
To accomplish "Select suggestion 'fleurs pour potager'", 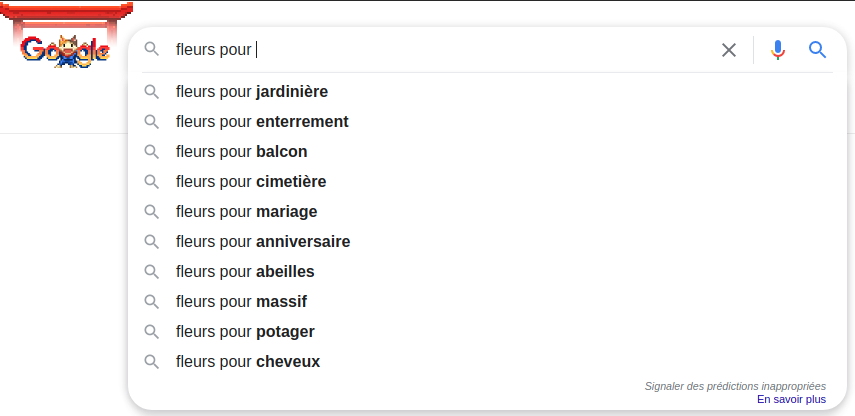I will click(487, 331).
